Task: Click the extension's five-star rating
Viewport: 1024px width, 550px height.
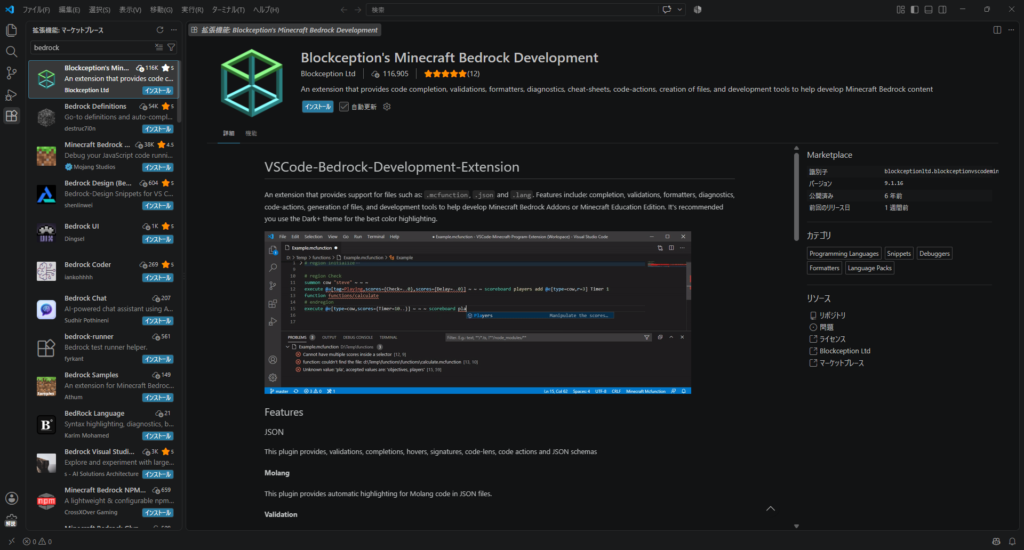Action: tap(445, 74)
